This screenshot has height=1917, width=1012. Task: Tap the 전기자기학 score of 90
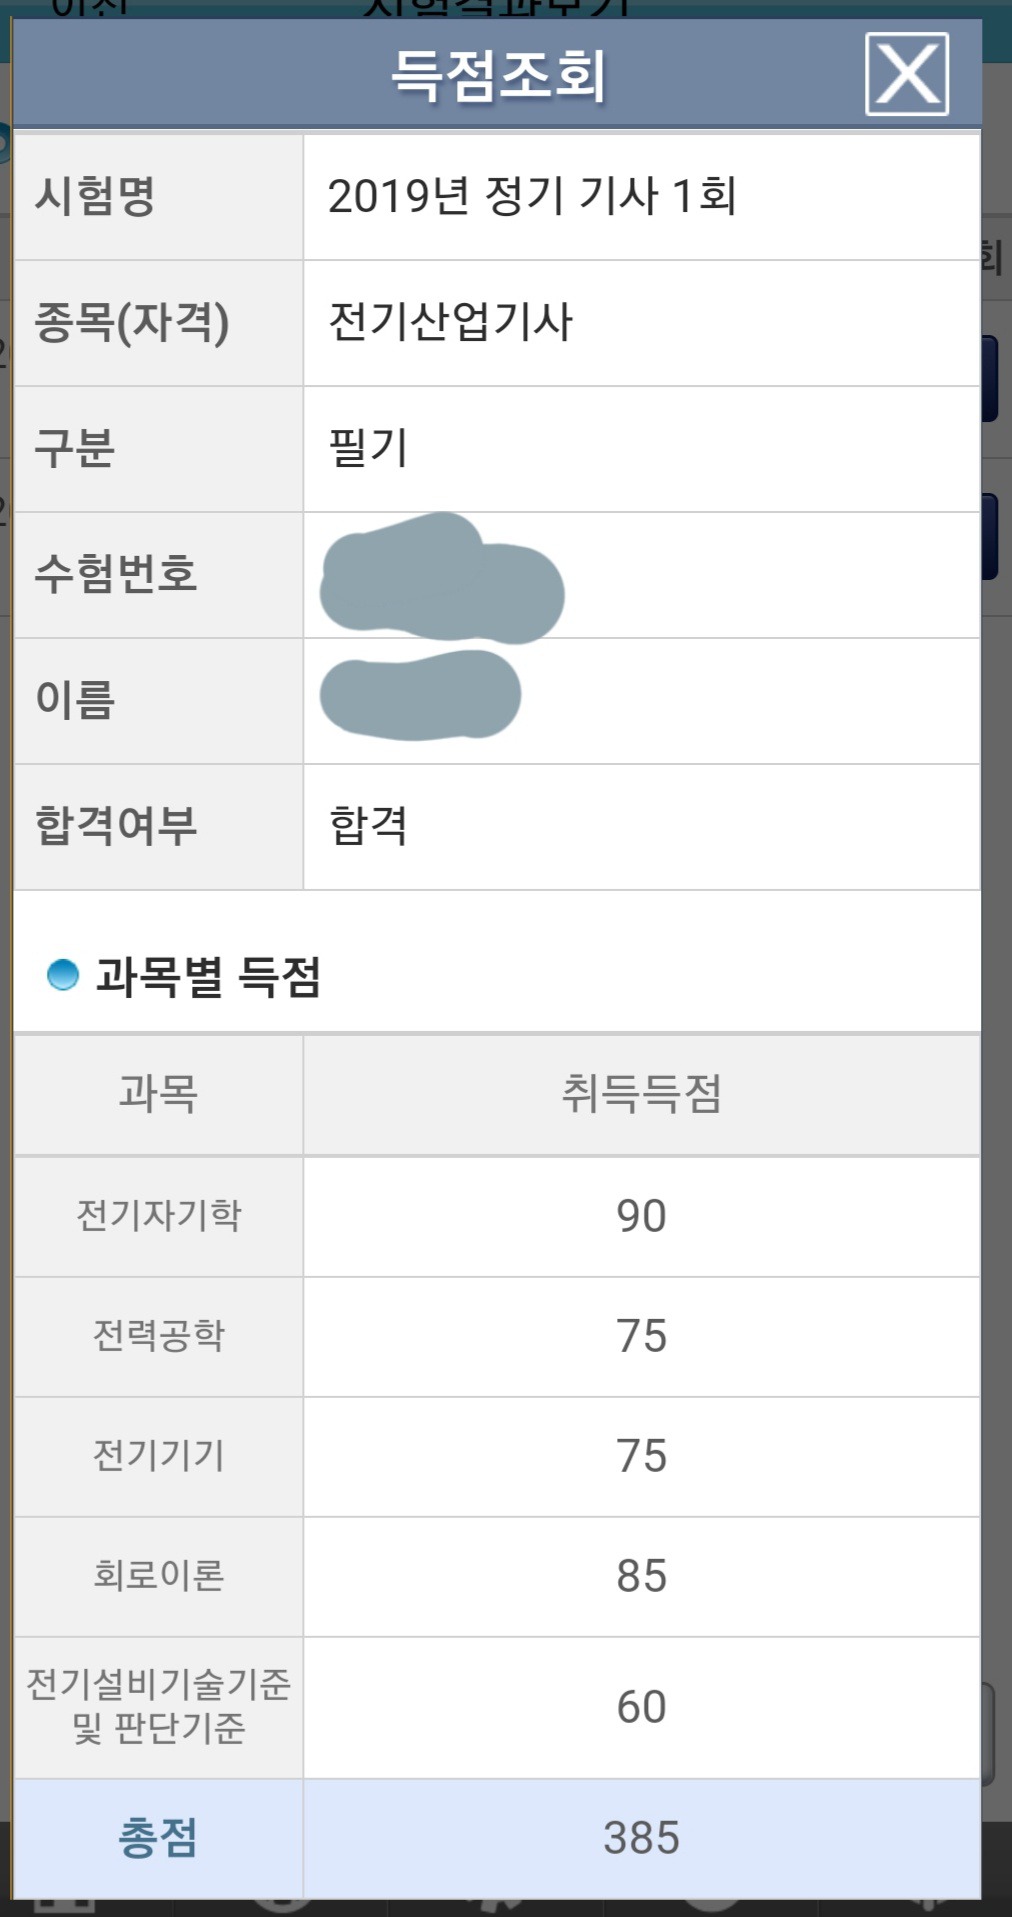coord(641,1216)
